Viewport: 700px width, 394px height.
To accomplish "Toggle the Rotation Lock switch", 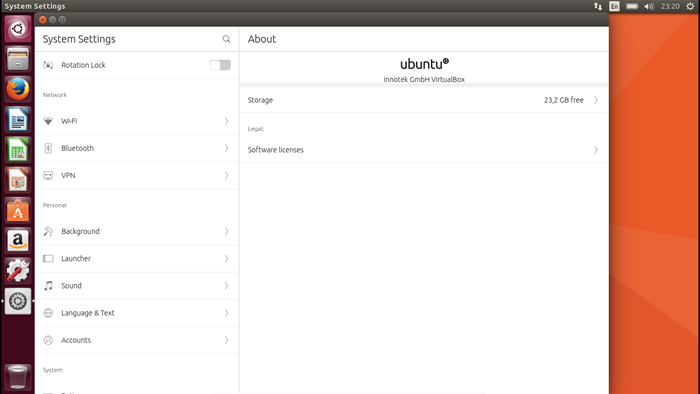I will coord(220,65).
